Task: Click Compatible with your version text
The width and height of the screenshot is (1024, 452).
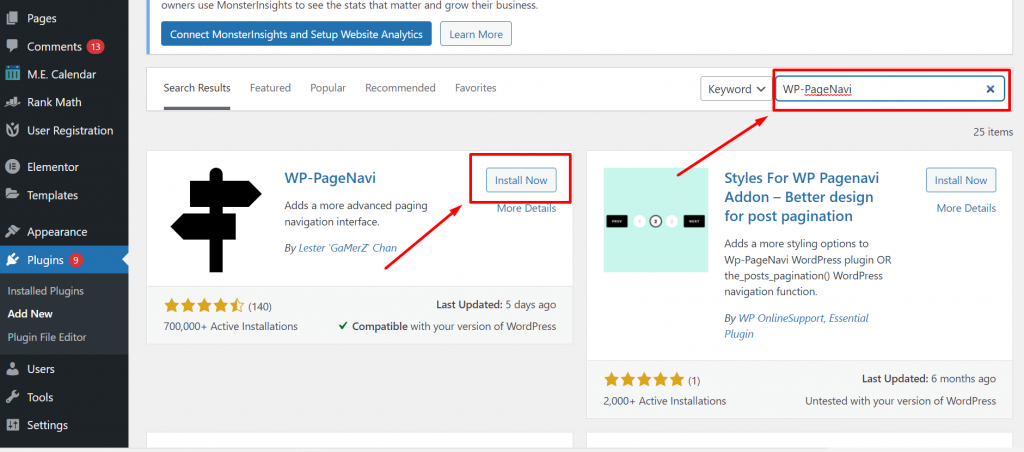Action: point(447,326)
